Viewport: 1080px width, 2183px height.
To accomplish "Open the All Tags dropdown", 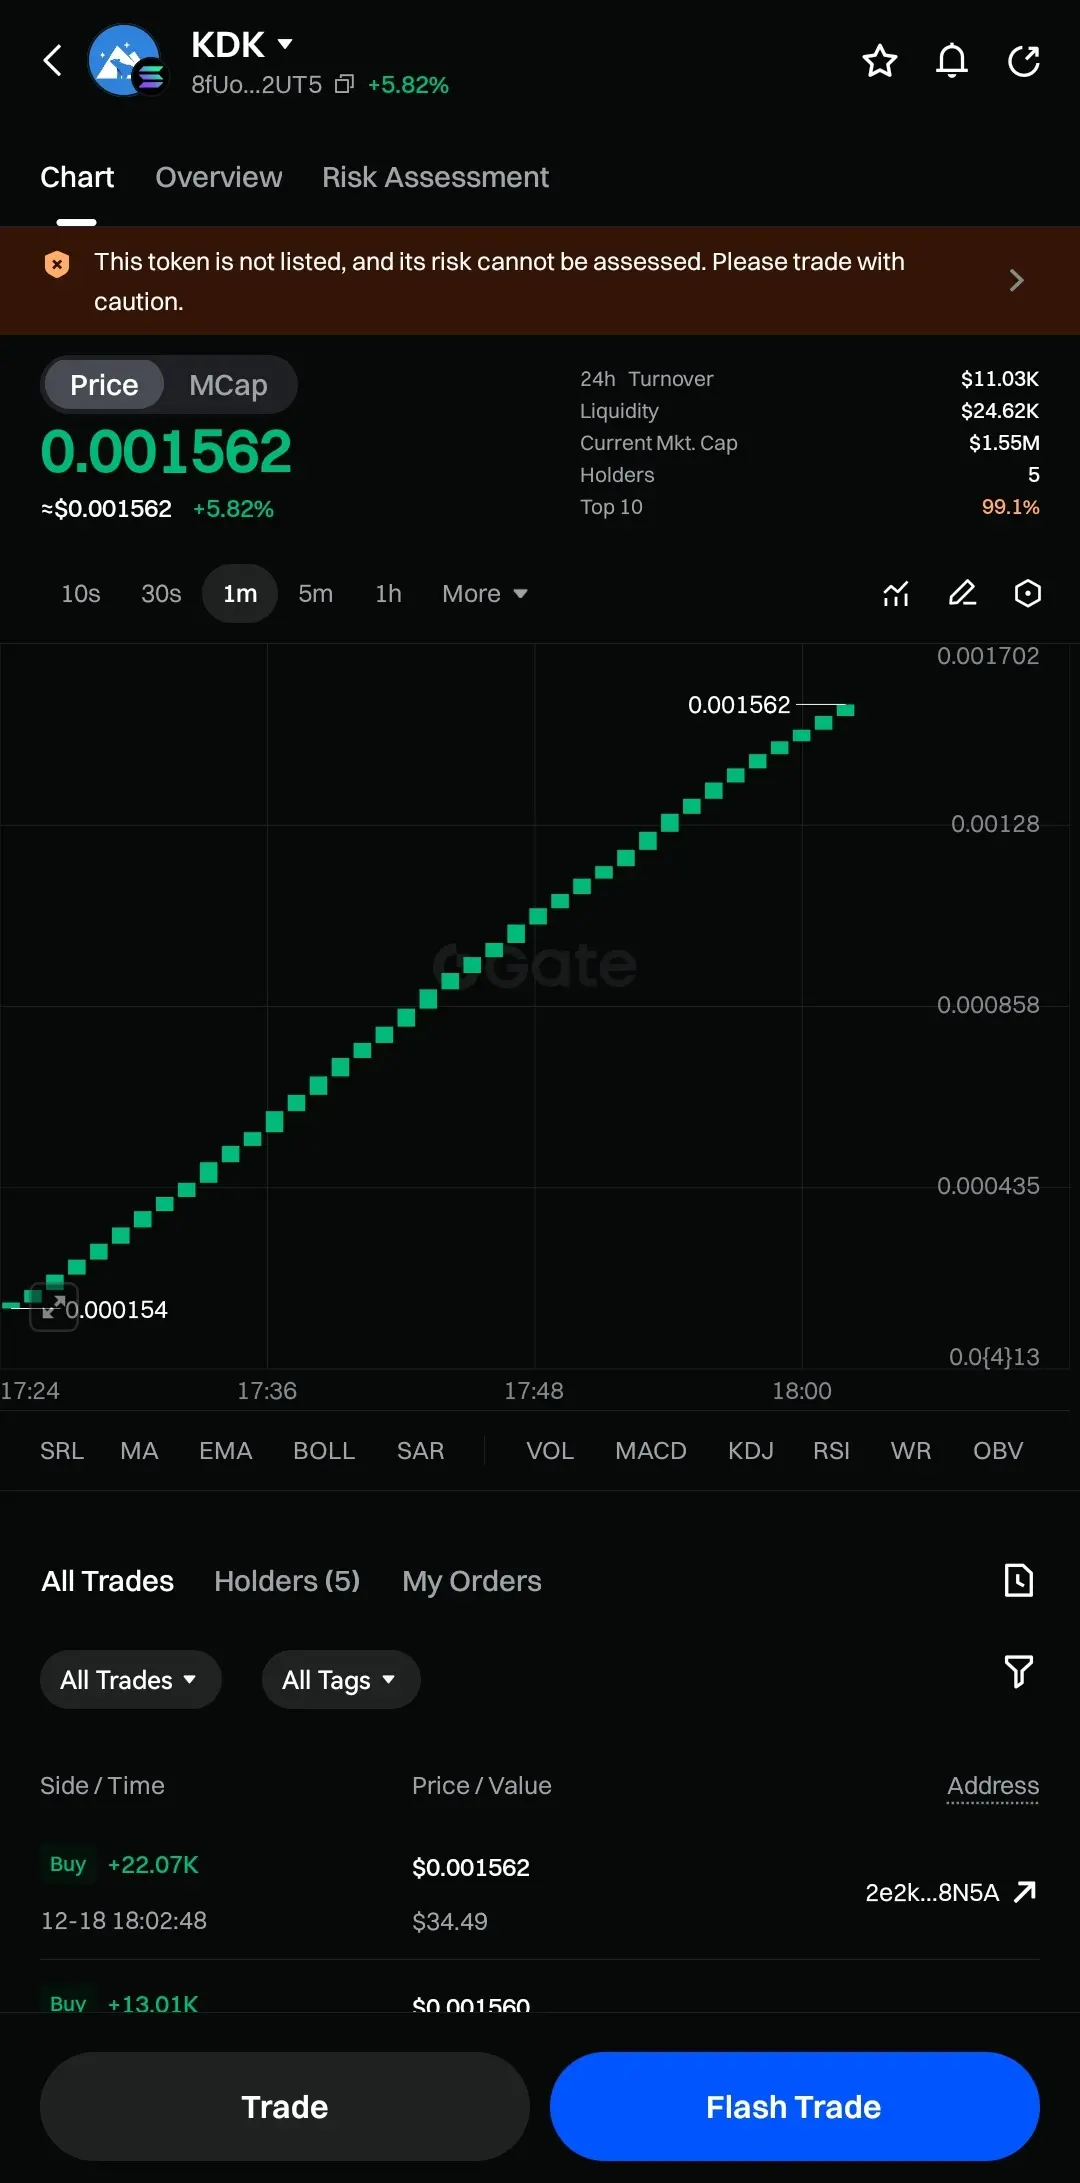I will pyautogui.click(x=341, y=1680).
